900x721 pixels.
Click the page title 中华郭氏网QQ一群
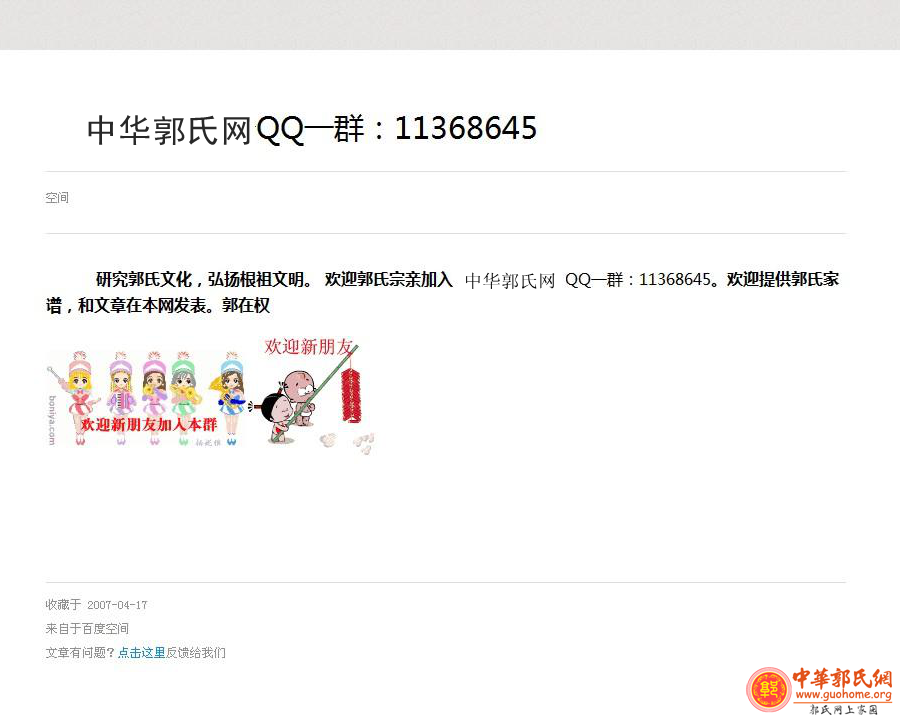point(312,129)
